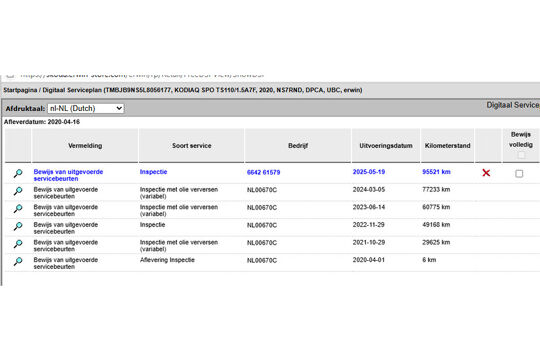
Task: Click the blue Inspectie link
Action: (153, 172)
